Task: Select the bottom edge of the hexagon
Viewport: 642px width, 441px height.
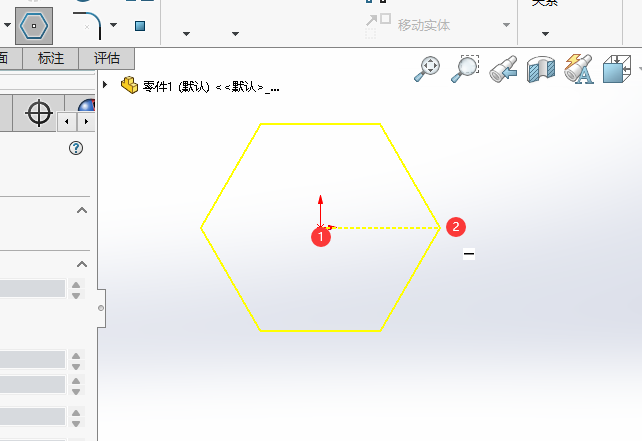Action: (321, 330)
